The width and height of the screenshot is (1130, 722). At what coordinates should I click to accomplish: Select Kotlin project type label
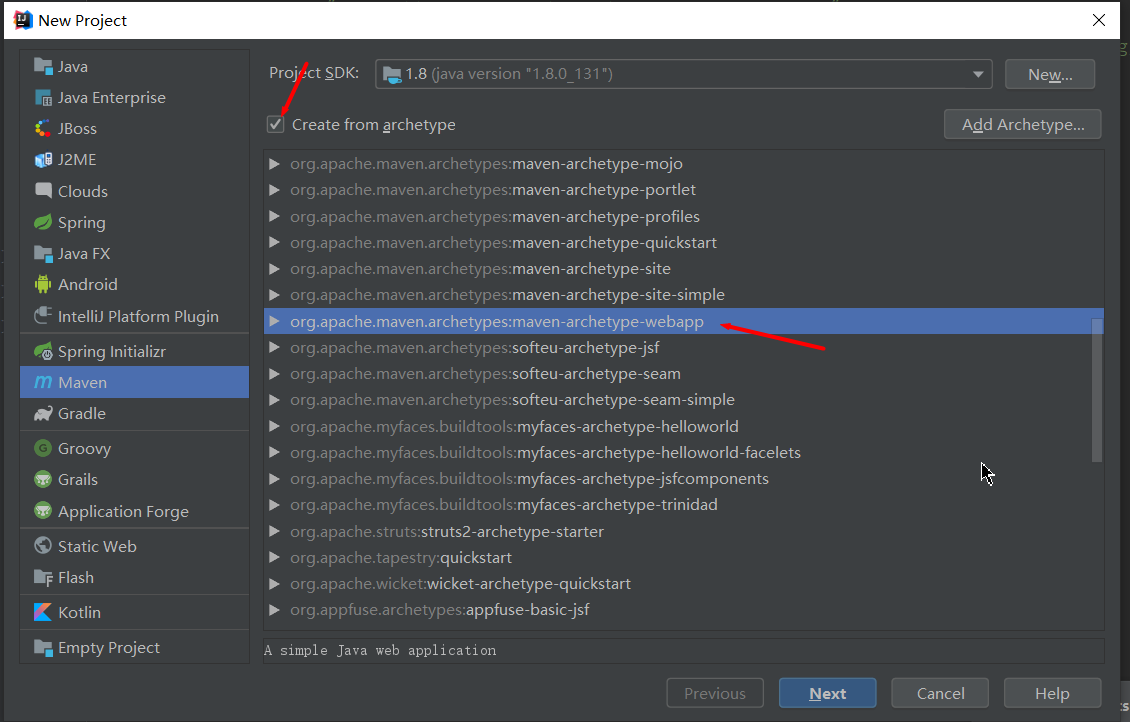click(x=79, y=612)
